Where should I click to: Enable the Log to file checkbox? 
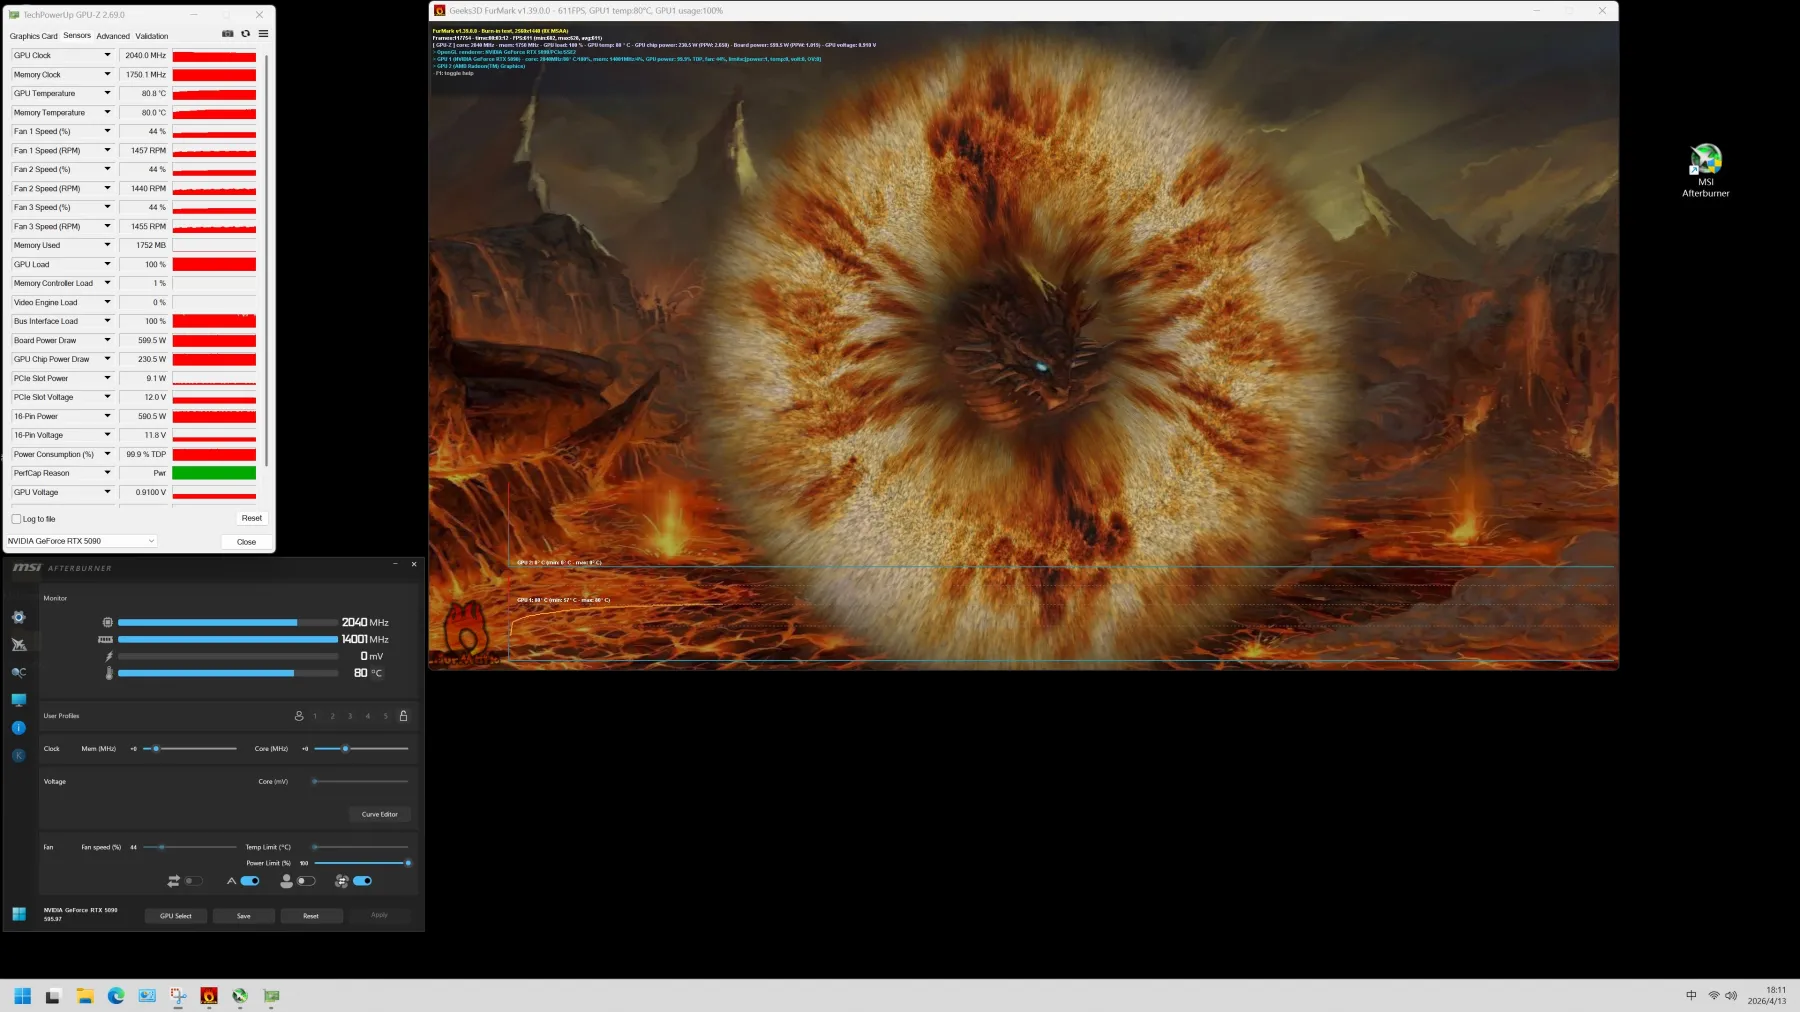[16, 519]
